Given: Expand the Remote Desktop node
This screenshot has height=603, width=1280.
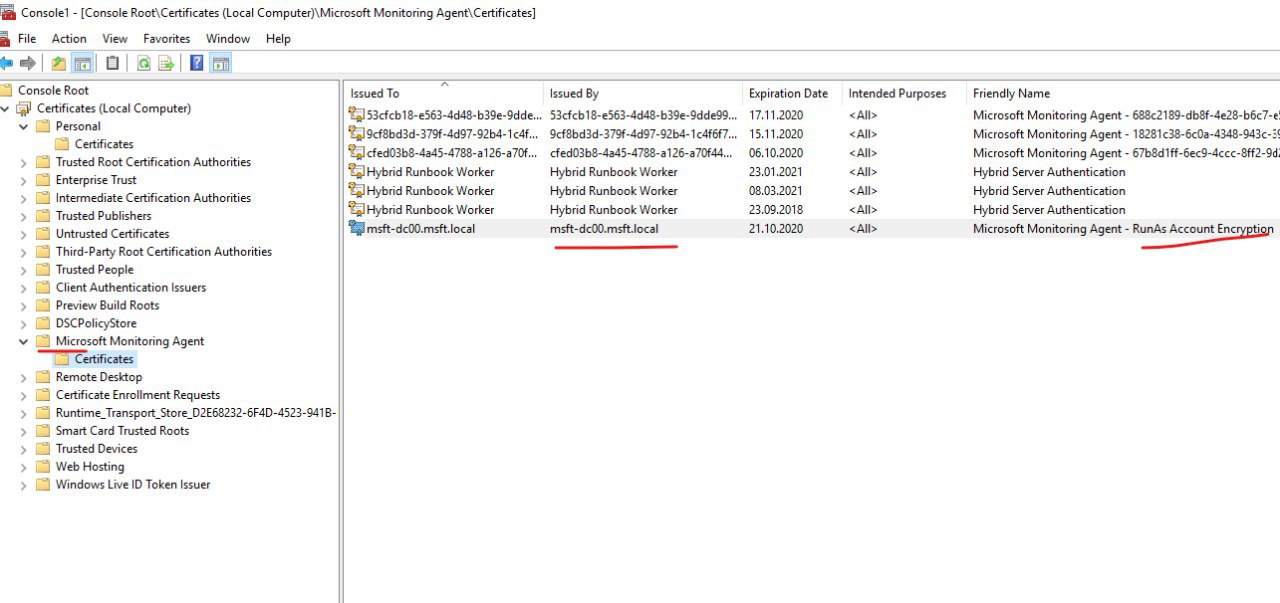Looking at the screenshot, I should tap(24, 377).
